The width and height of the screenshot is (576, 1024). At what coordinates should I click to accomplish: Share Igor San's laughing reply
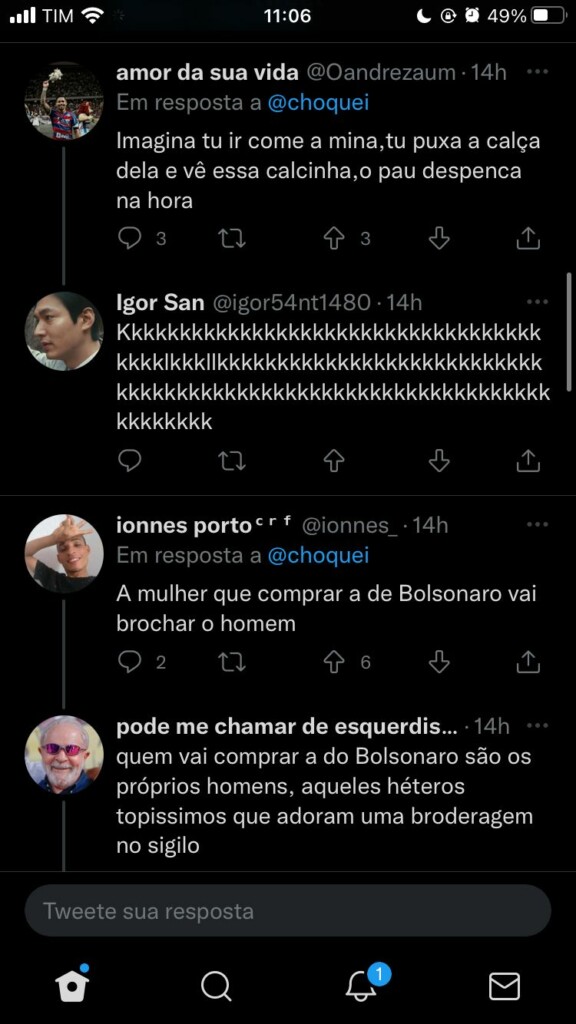[x=528, y=461]
